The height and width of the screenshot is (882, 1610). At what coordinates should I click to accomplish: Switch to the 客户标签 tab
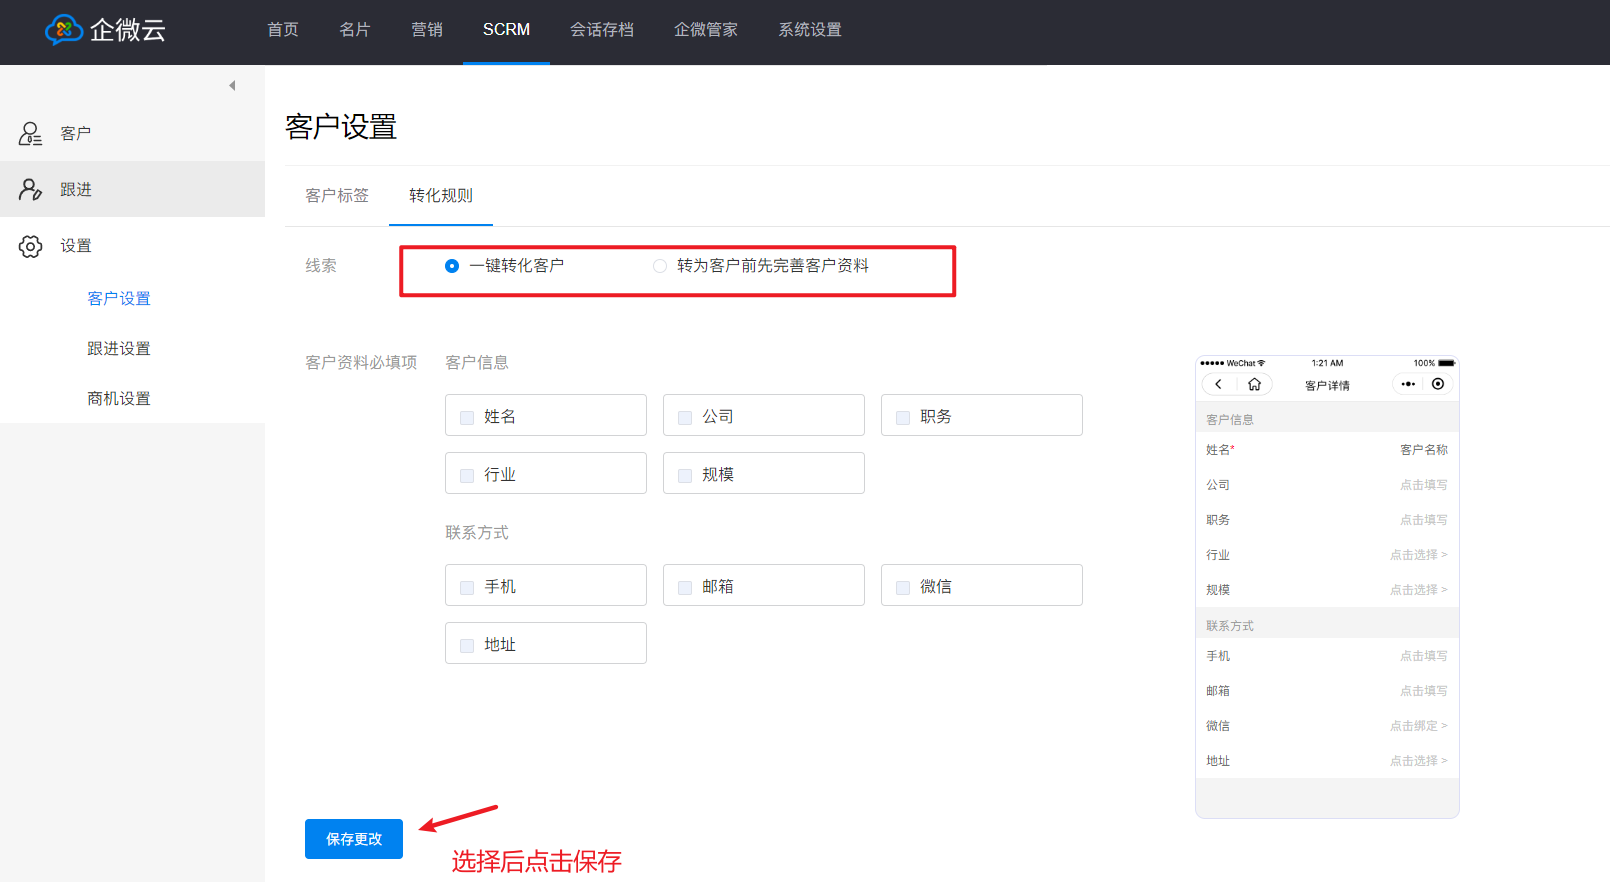tap(337, 196)
